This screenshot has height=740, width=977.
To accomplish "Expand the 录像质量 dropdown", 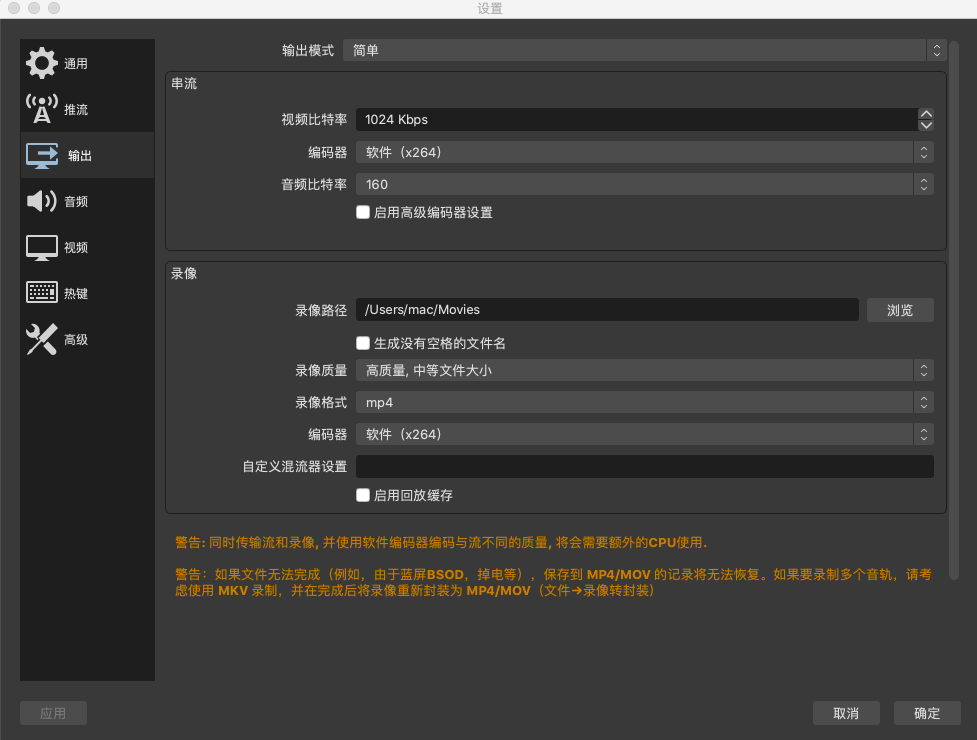I will [644, 371].
